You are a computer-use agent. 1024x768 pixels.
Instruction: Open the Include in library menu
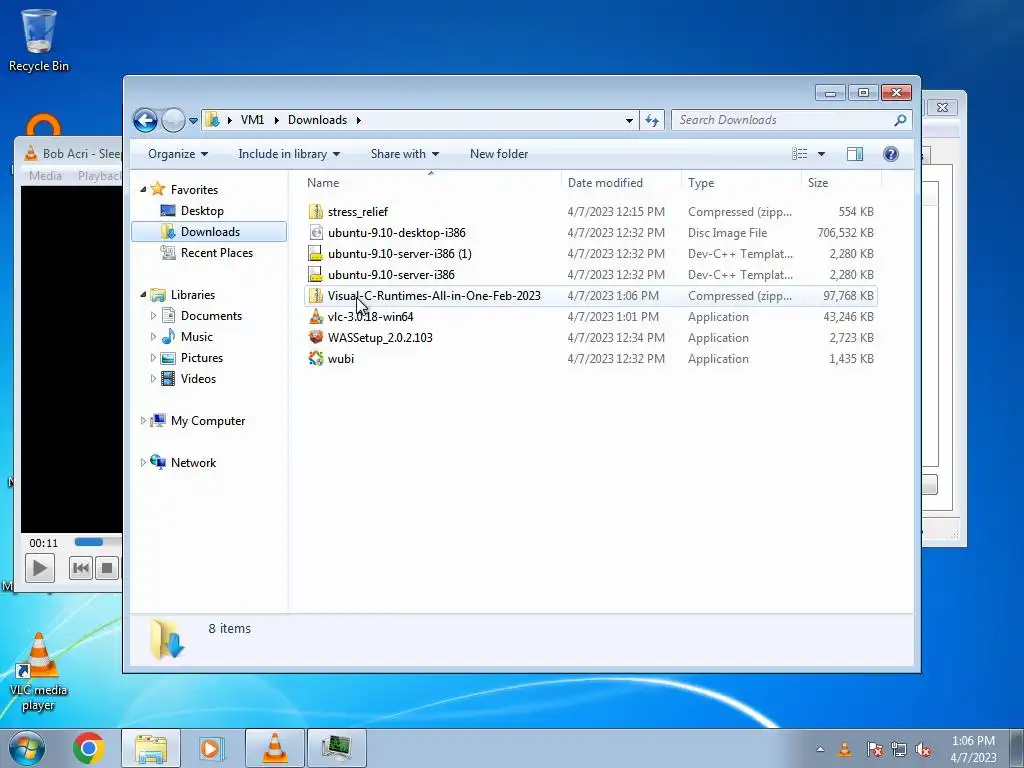coord(289,154)
